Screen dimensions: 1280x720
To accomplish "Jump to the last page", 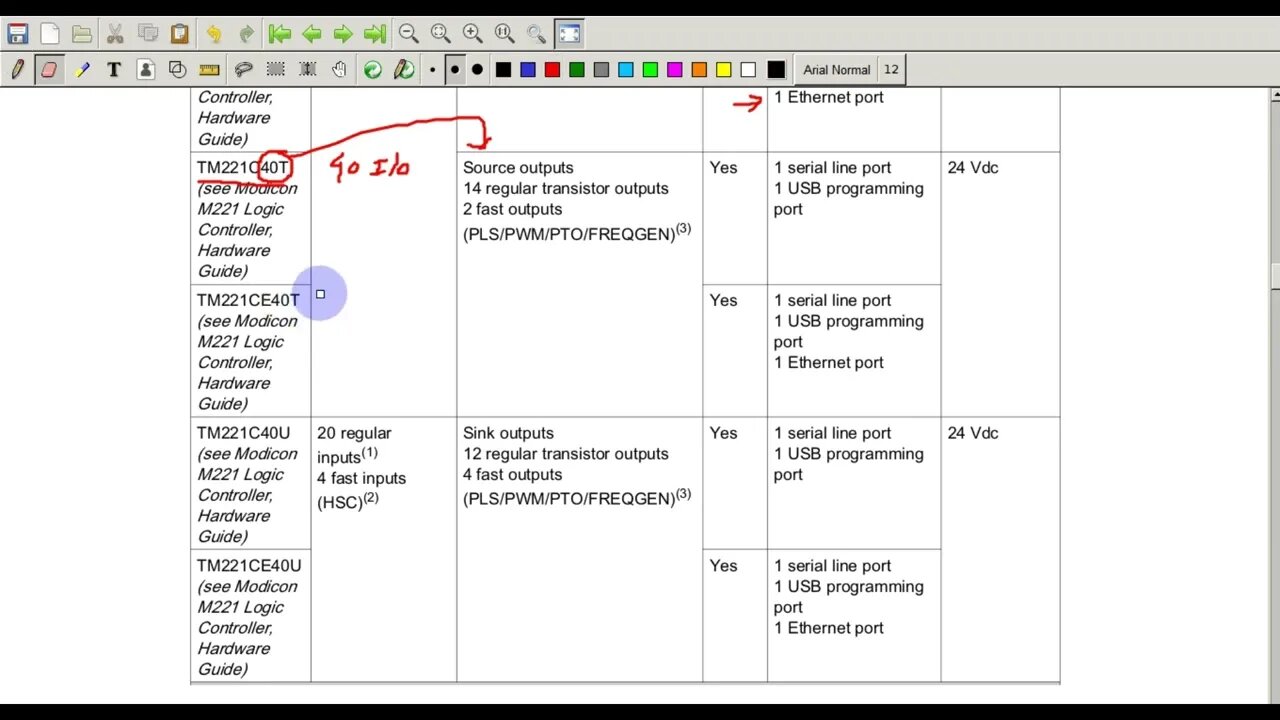I will (375, 34).
